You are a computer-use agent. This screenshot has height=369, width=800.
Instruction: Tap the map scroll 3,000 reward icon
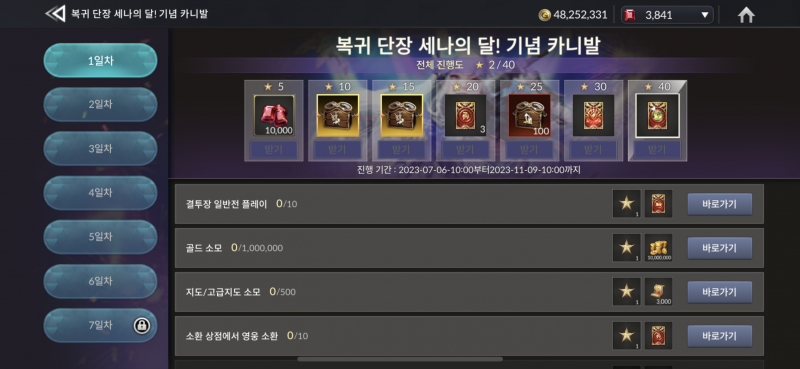click(658, 291)
